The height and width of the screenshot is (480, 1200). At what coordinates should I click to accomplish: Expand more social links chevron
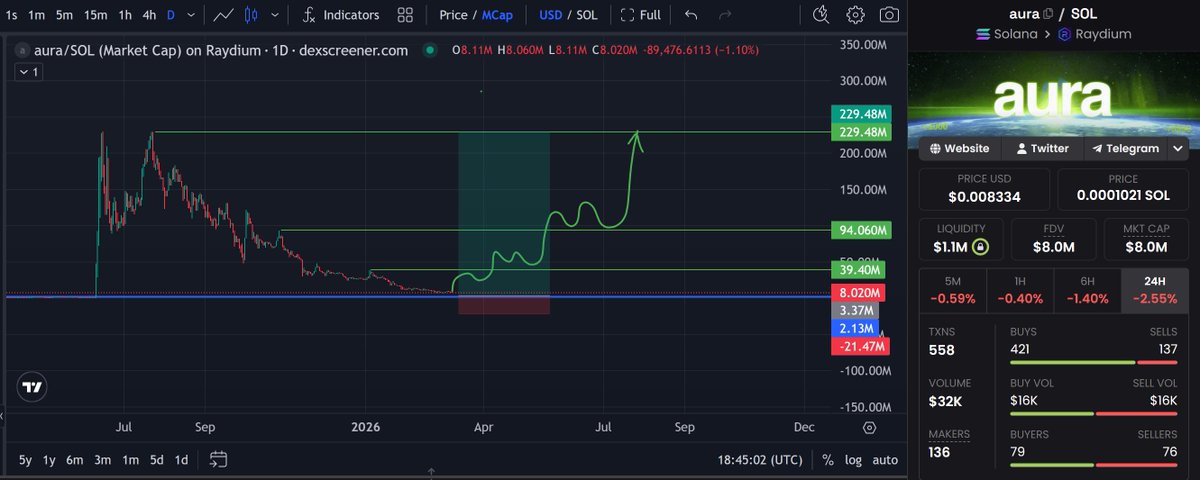click(1179, 148)
